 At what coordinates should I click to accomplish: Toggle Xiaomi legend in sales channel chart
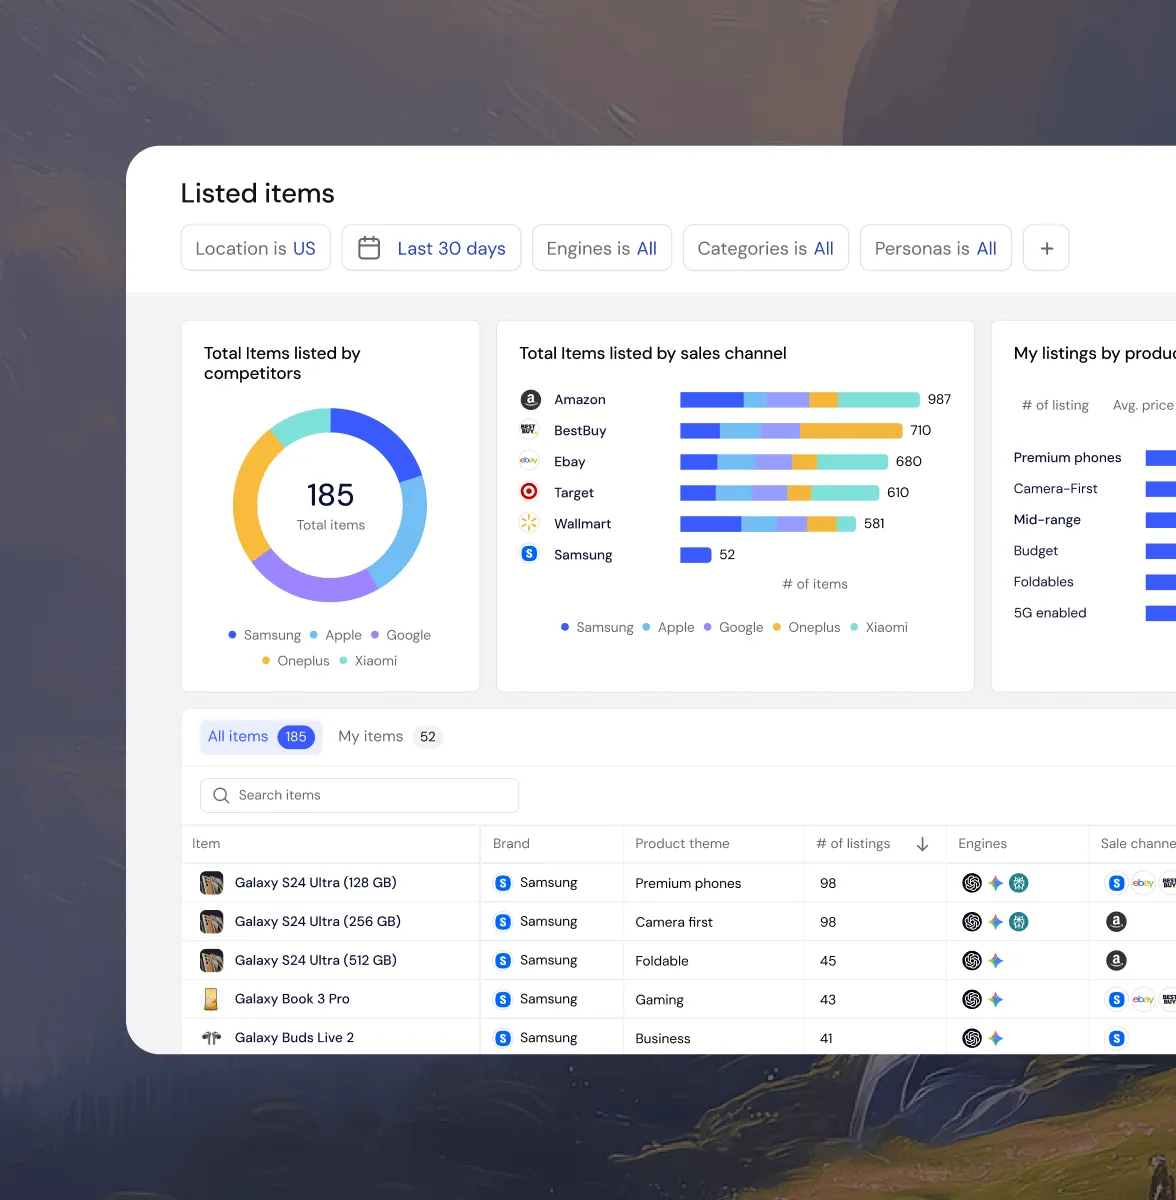click(x=879, y=627)
